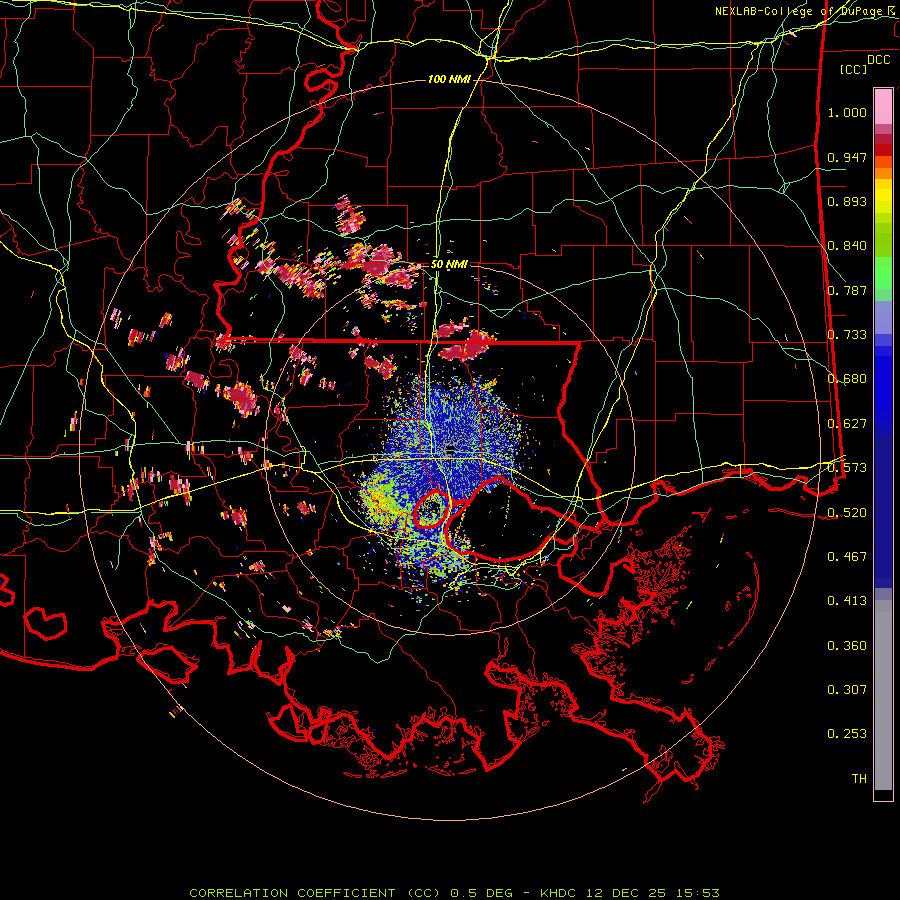
Task: Click the TH threshold label on the legend
Action: coord(859,779)
